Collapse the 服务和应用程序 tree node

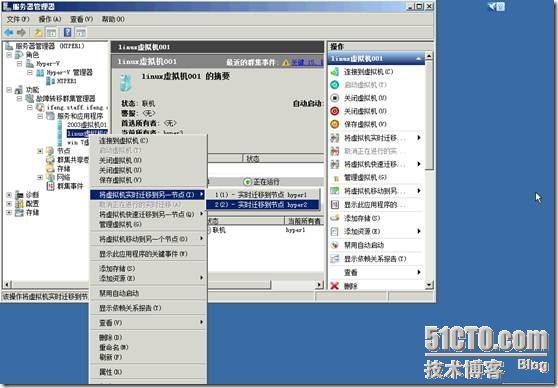40,116
